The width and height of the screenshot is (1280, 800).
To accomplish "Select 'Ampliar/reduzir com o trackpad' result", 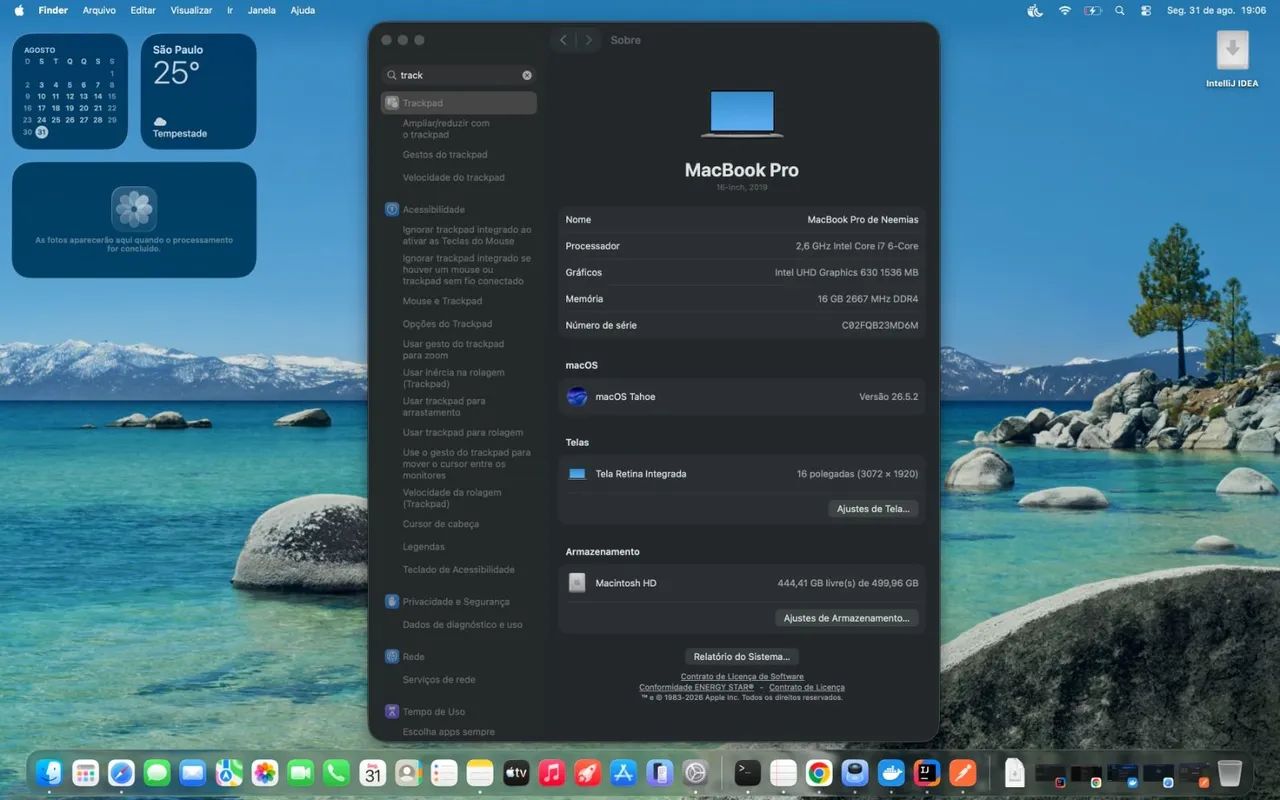I will [446, 129].
